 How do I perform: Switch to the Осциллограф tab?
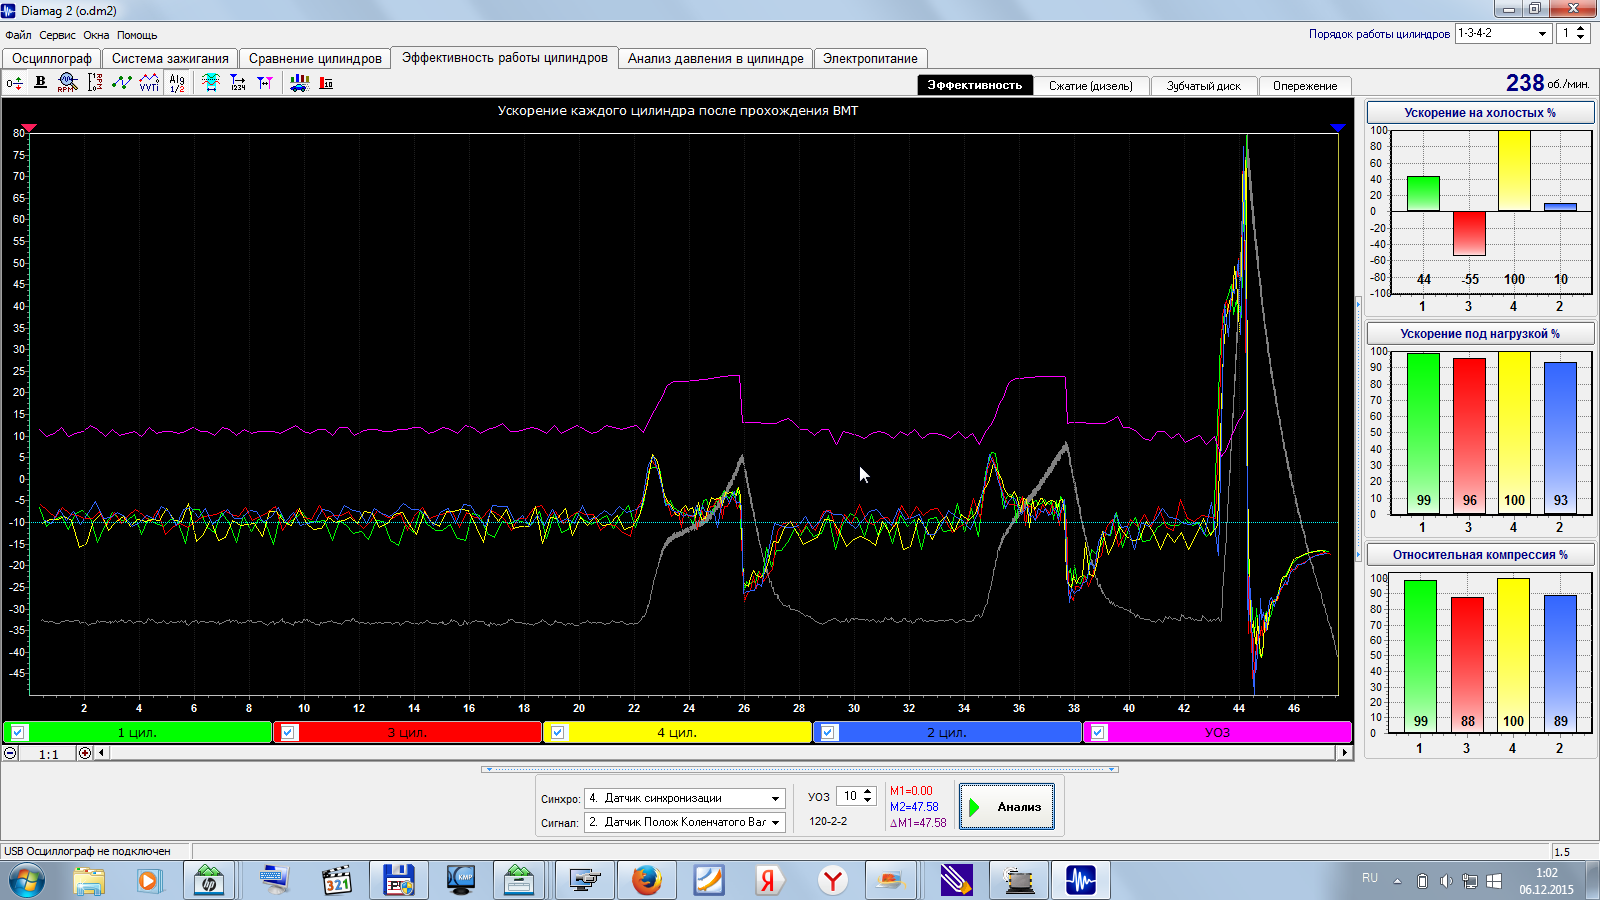[x=52, y=58]
